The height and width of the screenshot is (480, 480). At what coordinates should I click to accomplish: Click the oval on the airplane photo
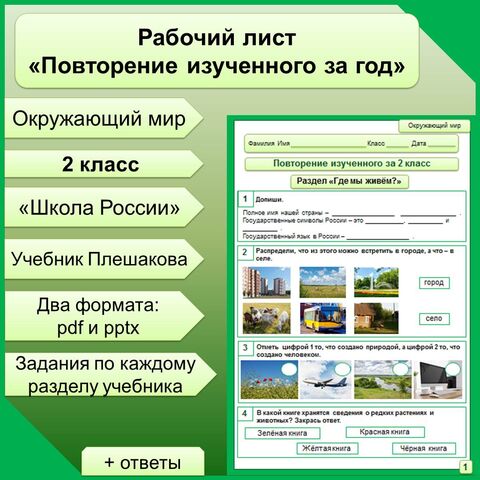(342, 369)
